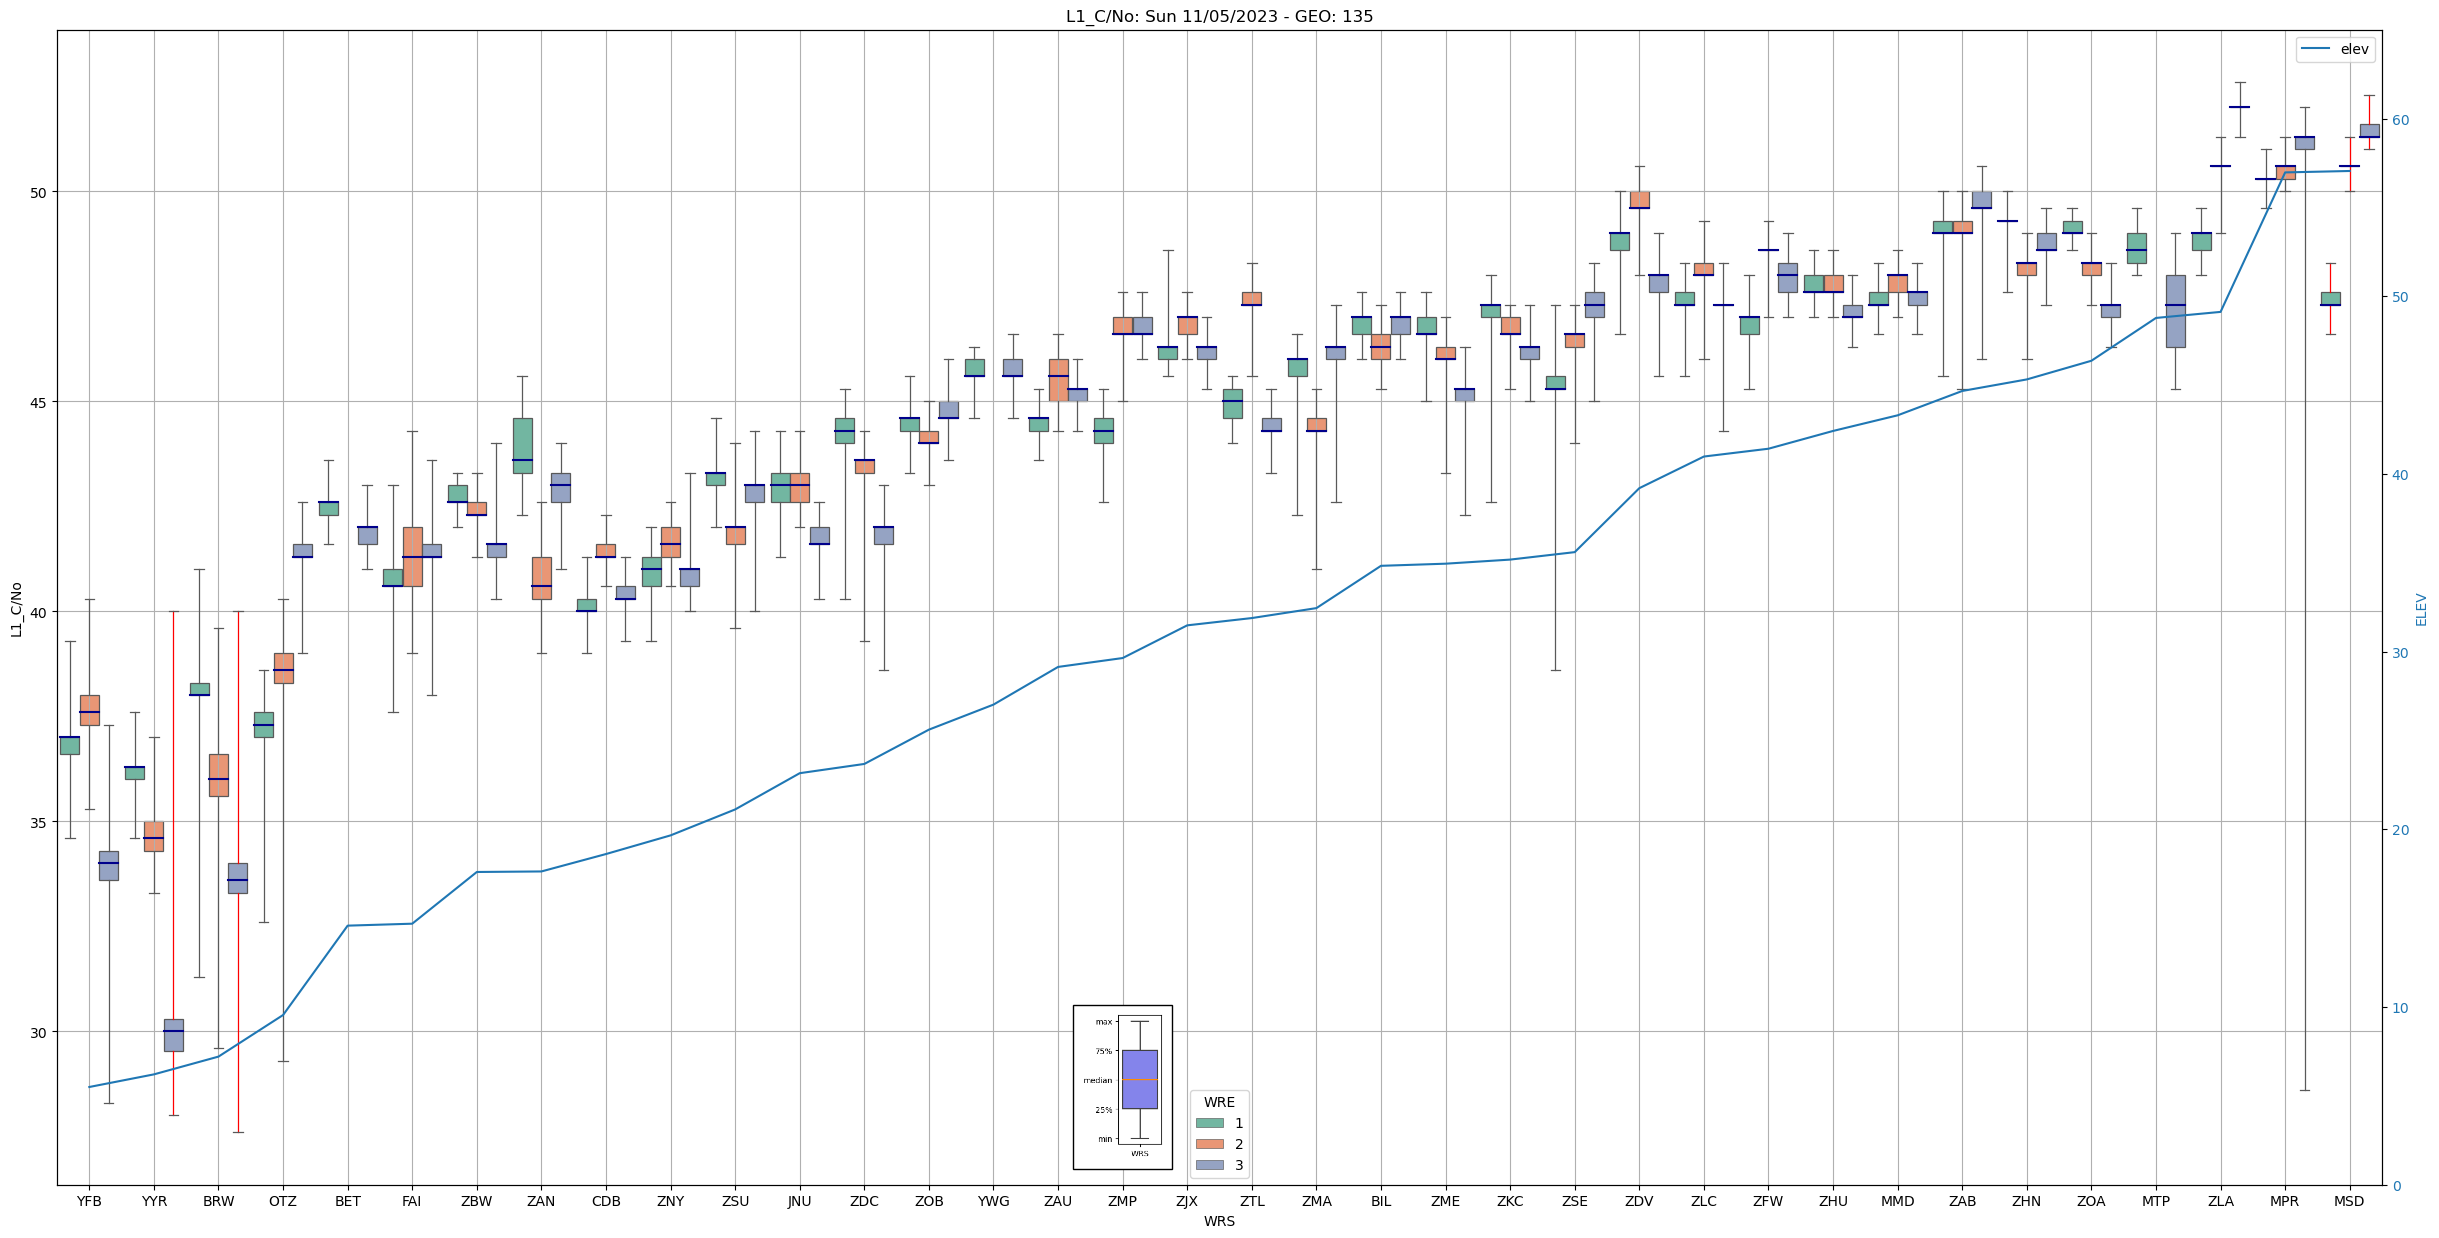Click the orange WRE 2 legend swatch
The height and width of the screenshot is (1238, 2439).
point(1209,1144)
